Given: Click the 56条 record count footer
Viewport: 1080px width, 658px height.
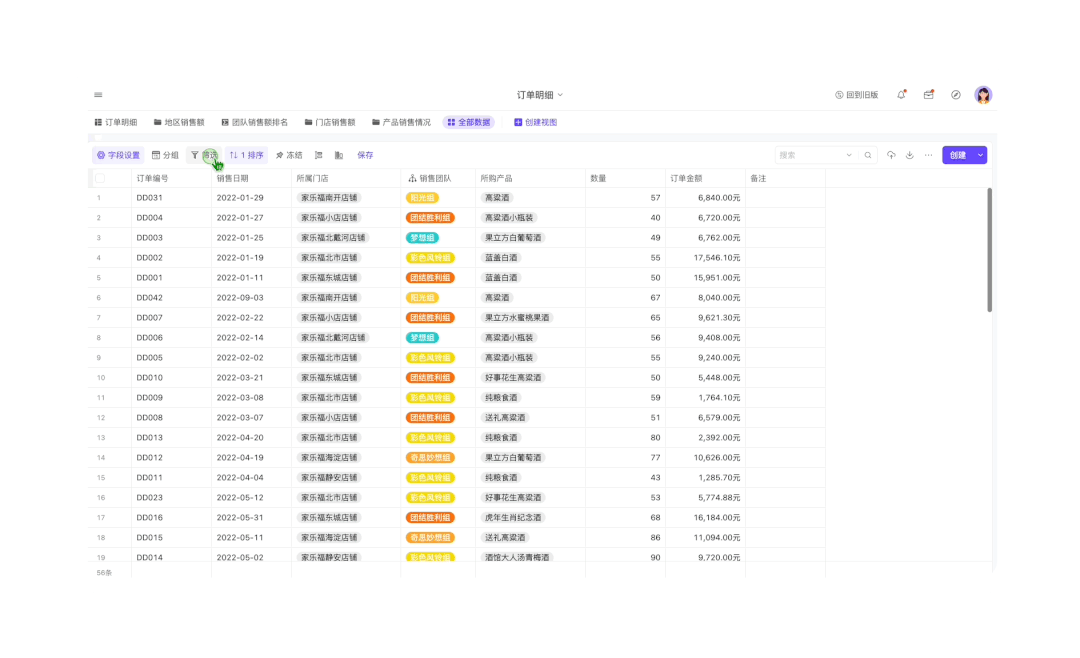Looking at the screenshot, I should click(x=104, y=573).
